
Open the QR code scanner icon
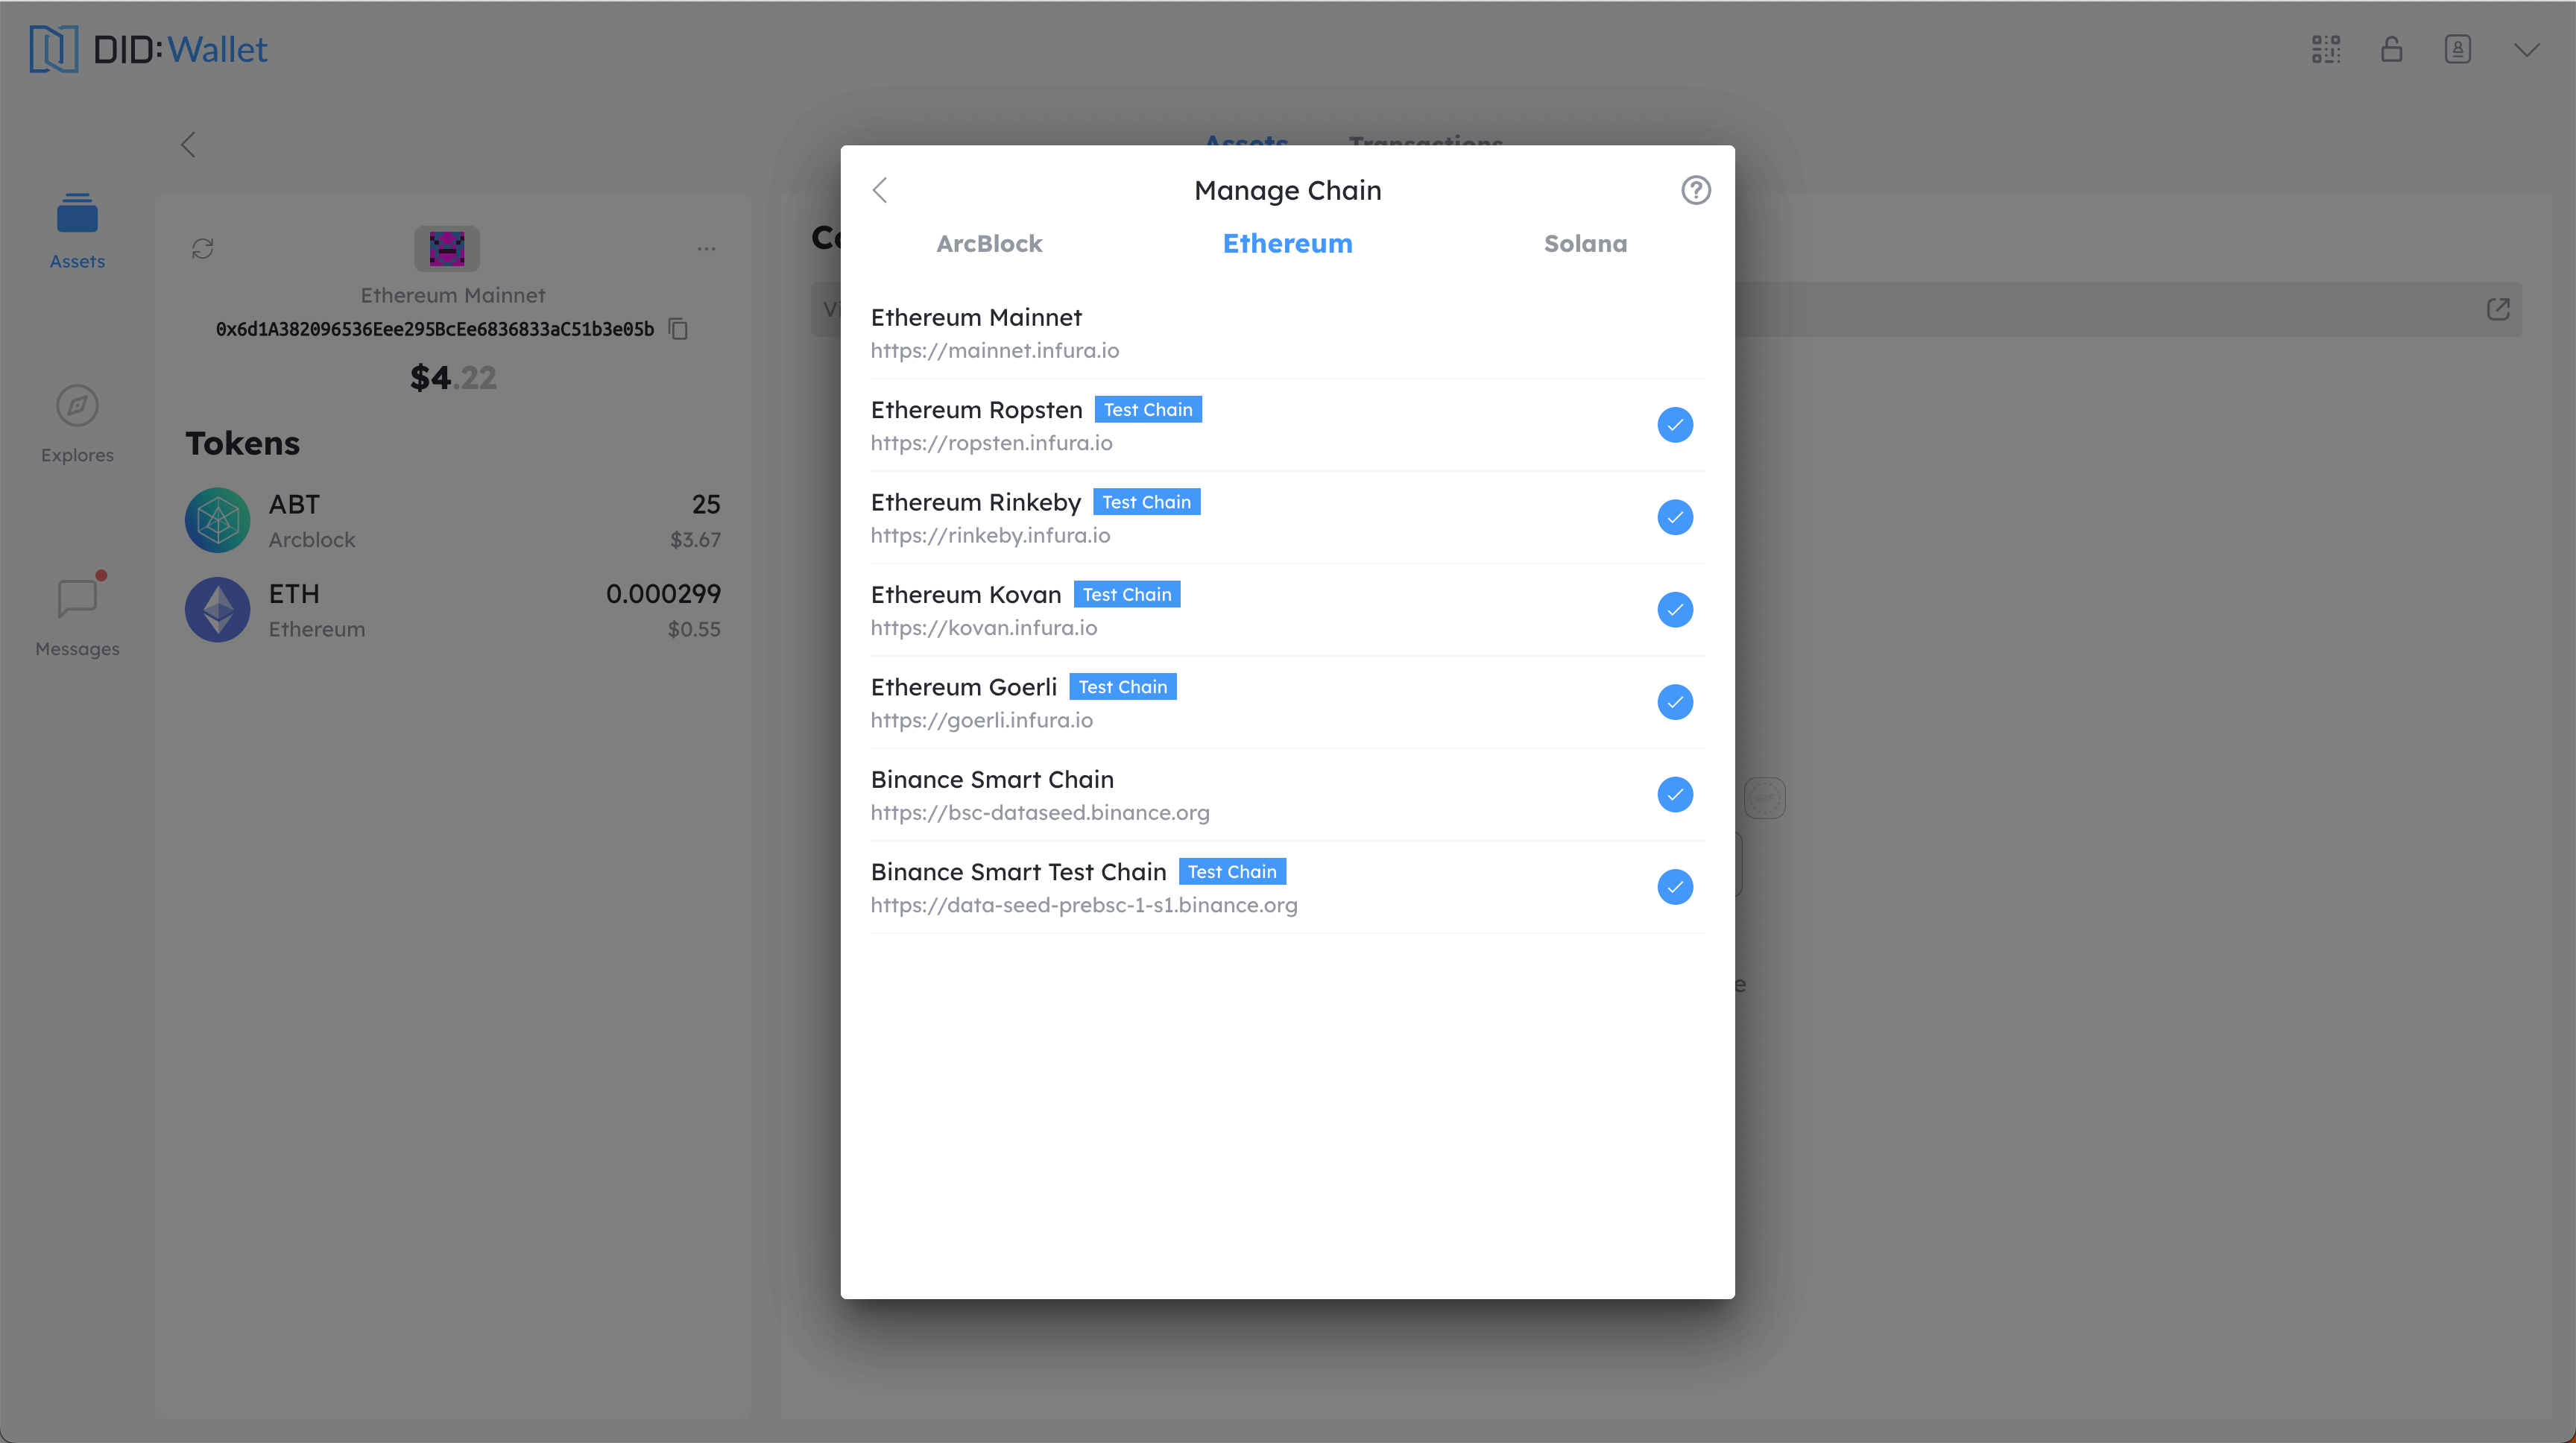(2326, 49)
